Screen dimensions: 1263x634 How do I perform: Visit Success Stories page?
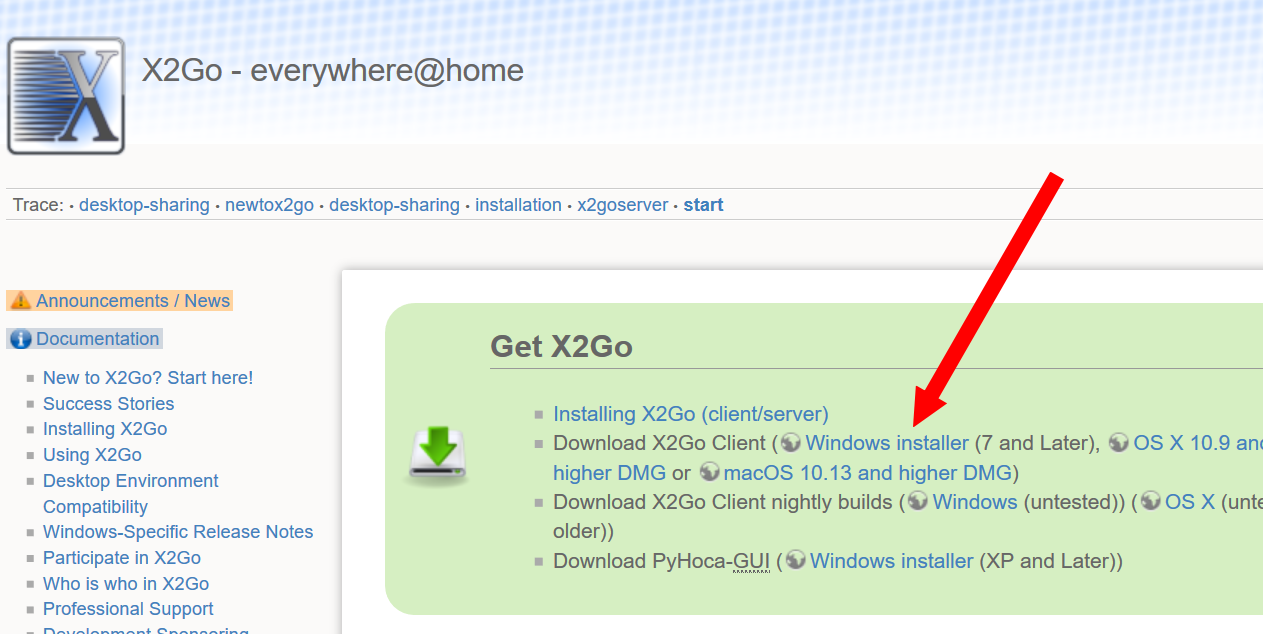(108, 404)
